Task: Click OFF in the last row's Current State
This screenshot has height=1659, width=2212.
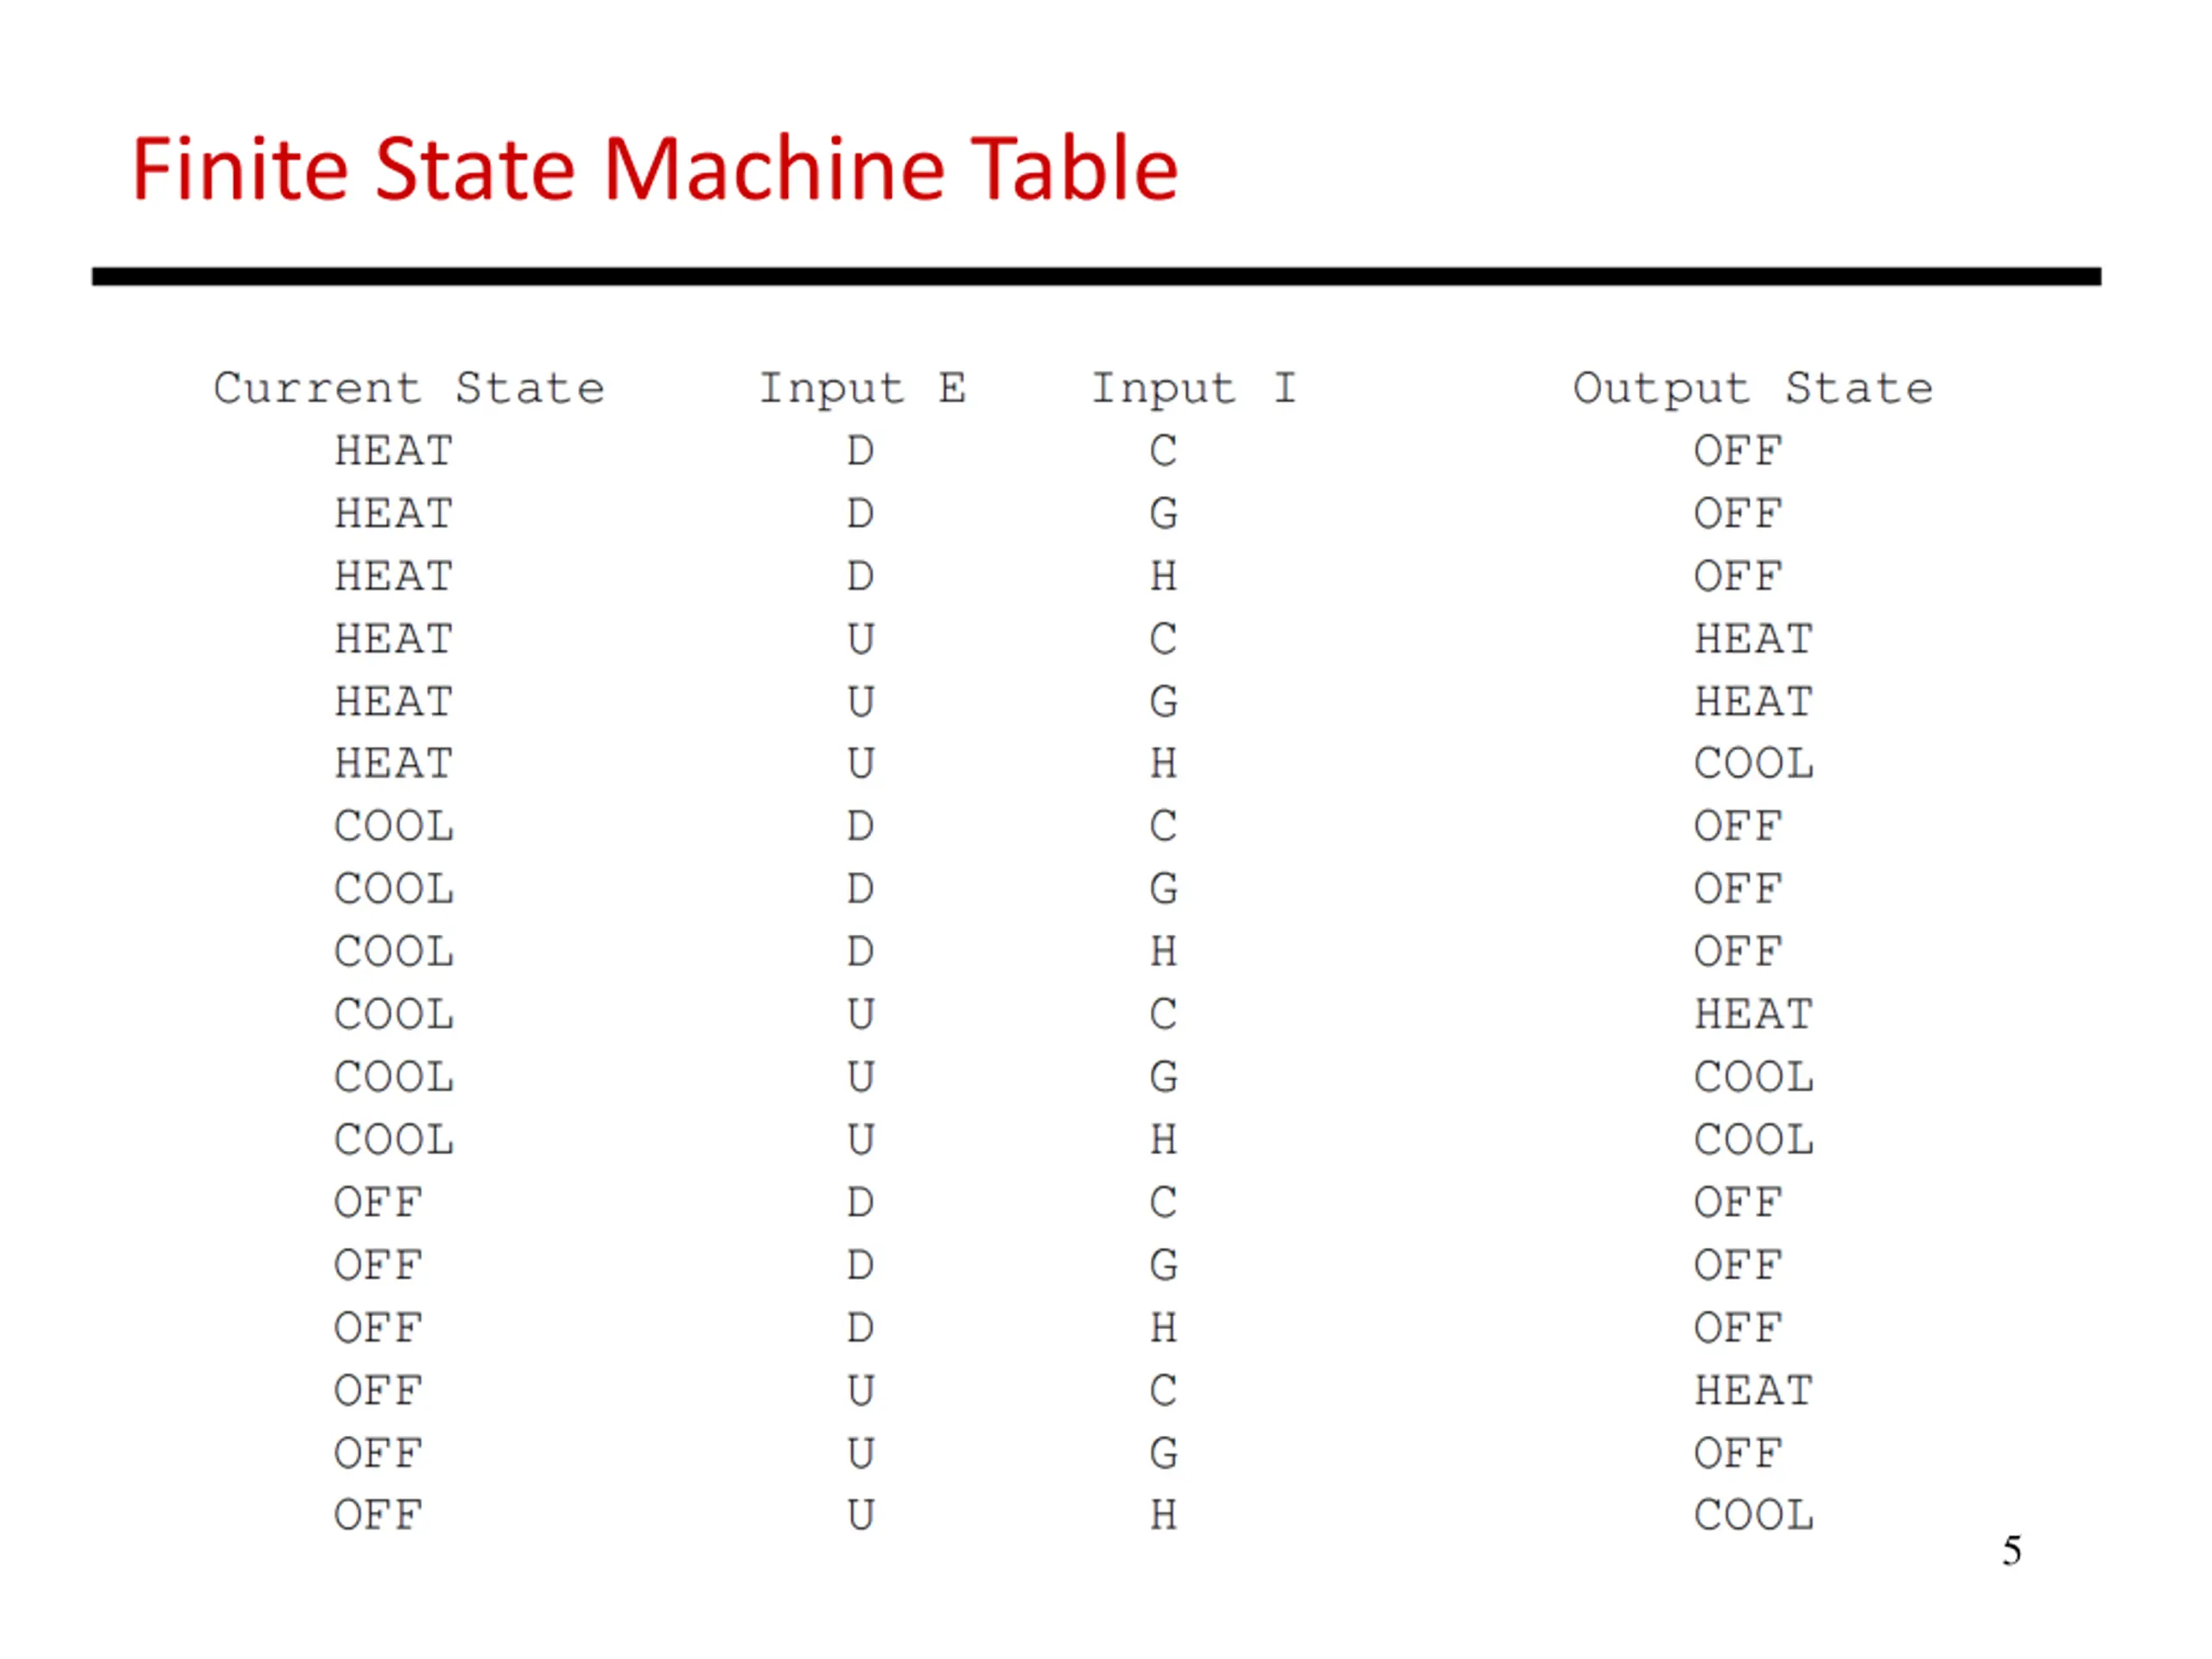Action: (x=378, y=1516)
